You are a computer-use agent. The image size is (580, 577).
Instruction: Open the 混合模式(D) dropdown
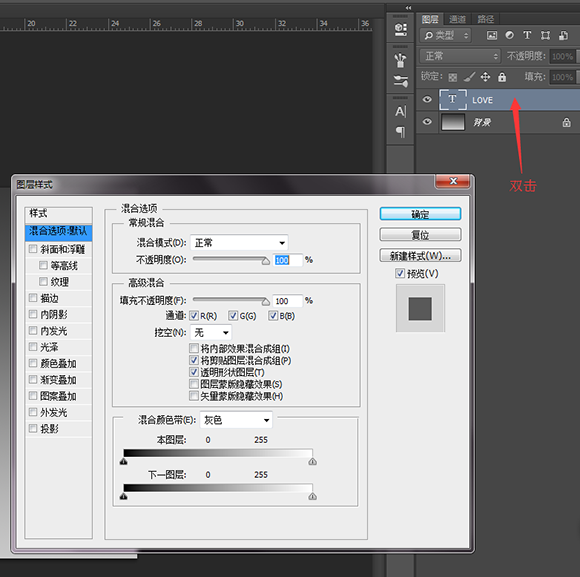point(239,243)
